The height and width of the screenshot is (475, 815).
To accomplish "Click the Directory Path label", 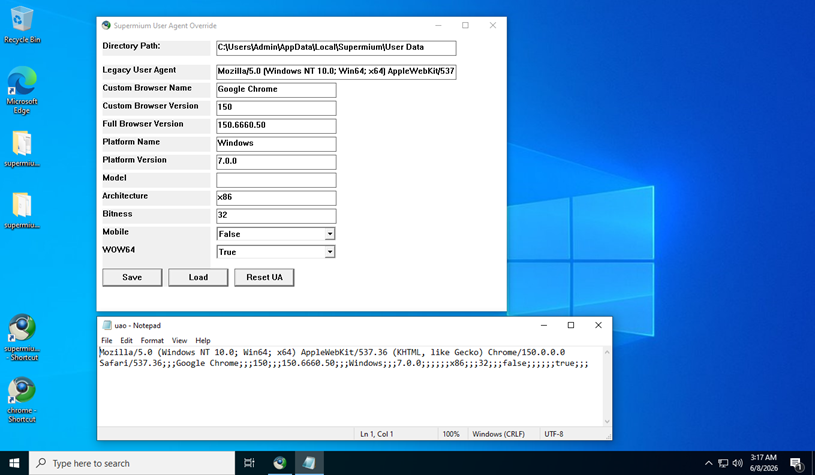I will [131, 46].
